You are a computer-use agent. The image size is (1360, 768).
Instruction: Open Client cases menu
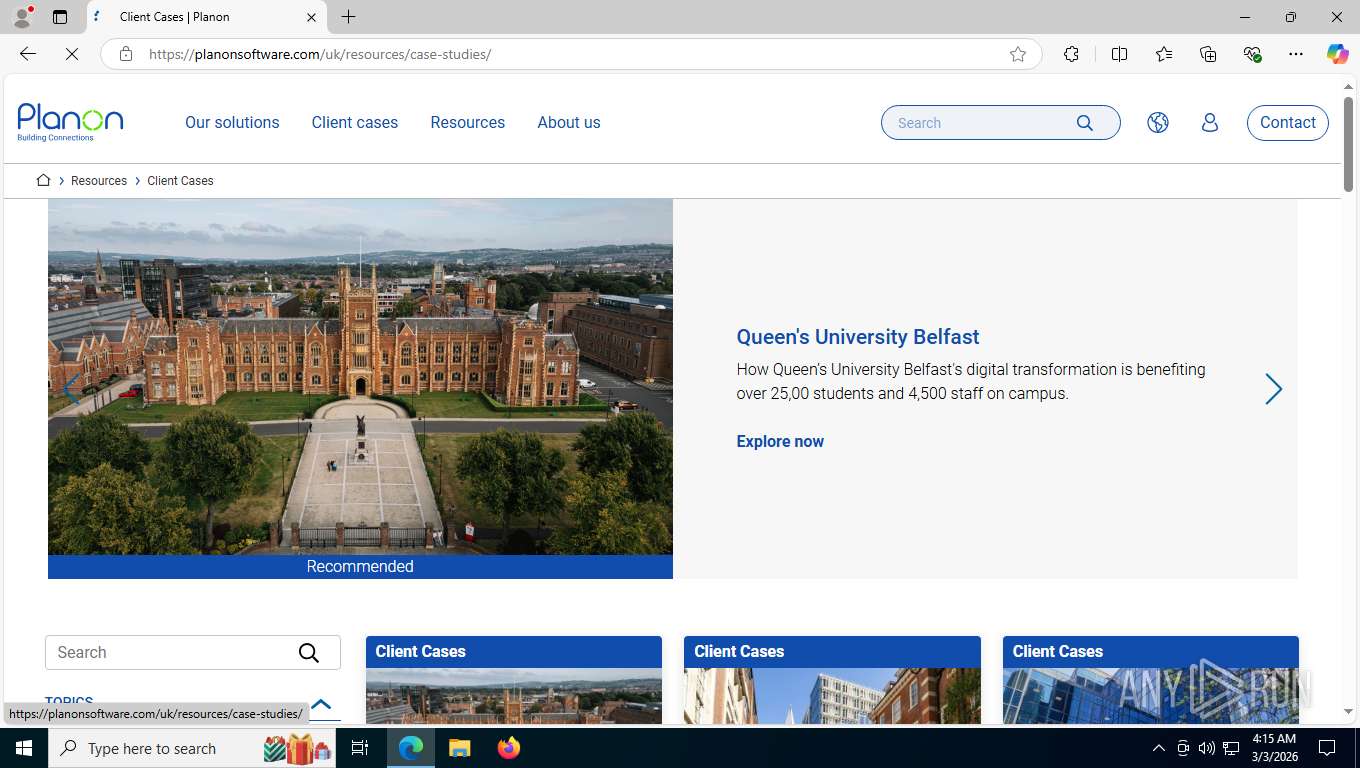[x=355, y=123]
